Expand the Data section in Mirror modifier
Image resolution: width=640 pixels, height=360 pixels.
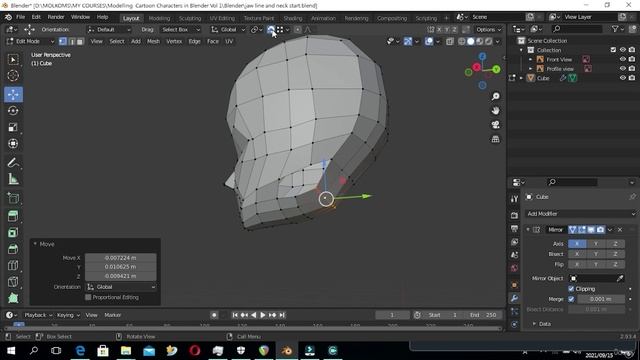pyautogui.click(x=534, y=324)
